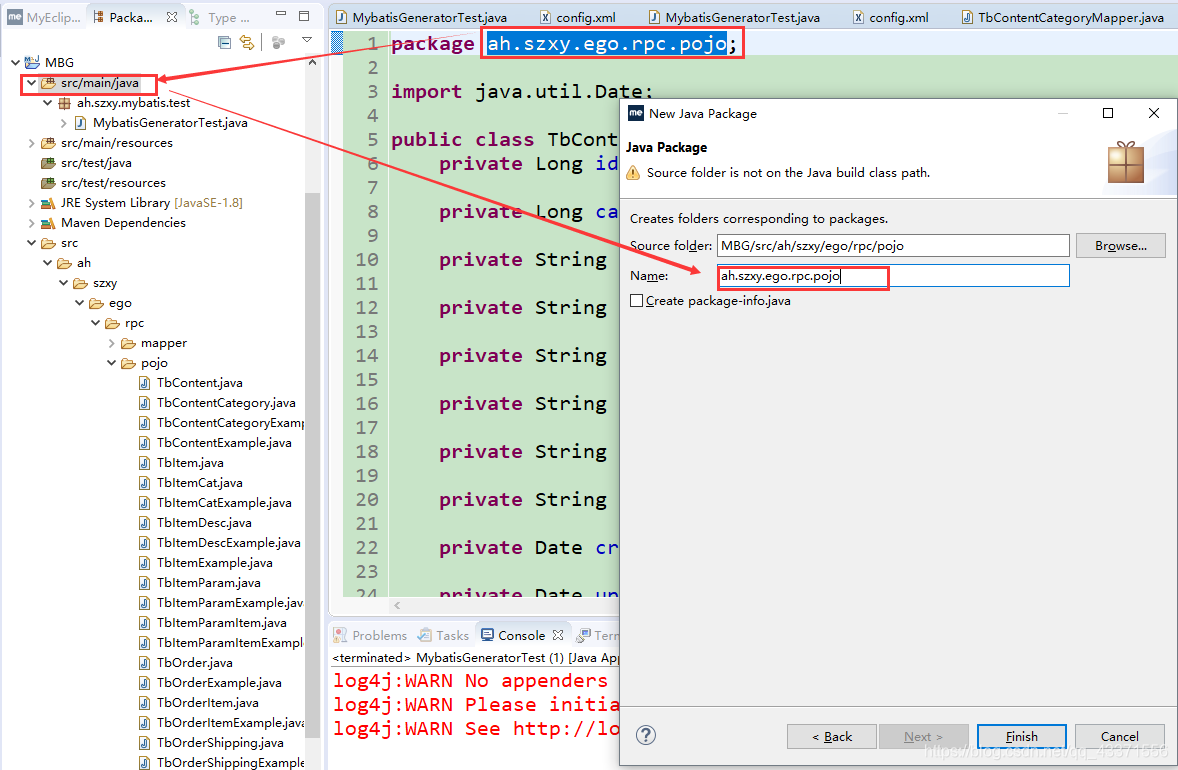Maximize the Package Explorer panel

(x=304, y=15)
